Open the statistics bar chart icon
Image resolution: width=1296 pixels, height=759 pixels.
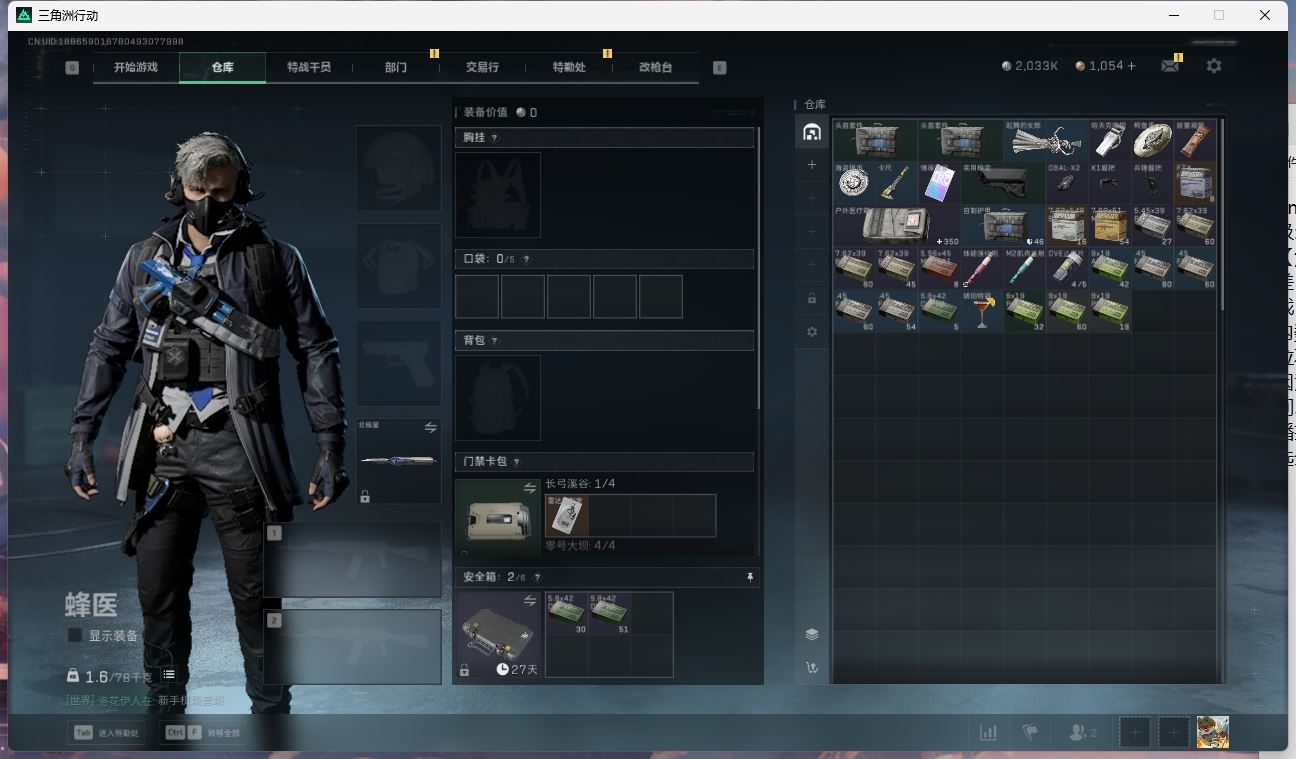pos(988,732)
